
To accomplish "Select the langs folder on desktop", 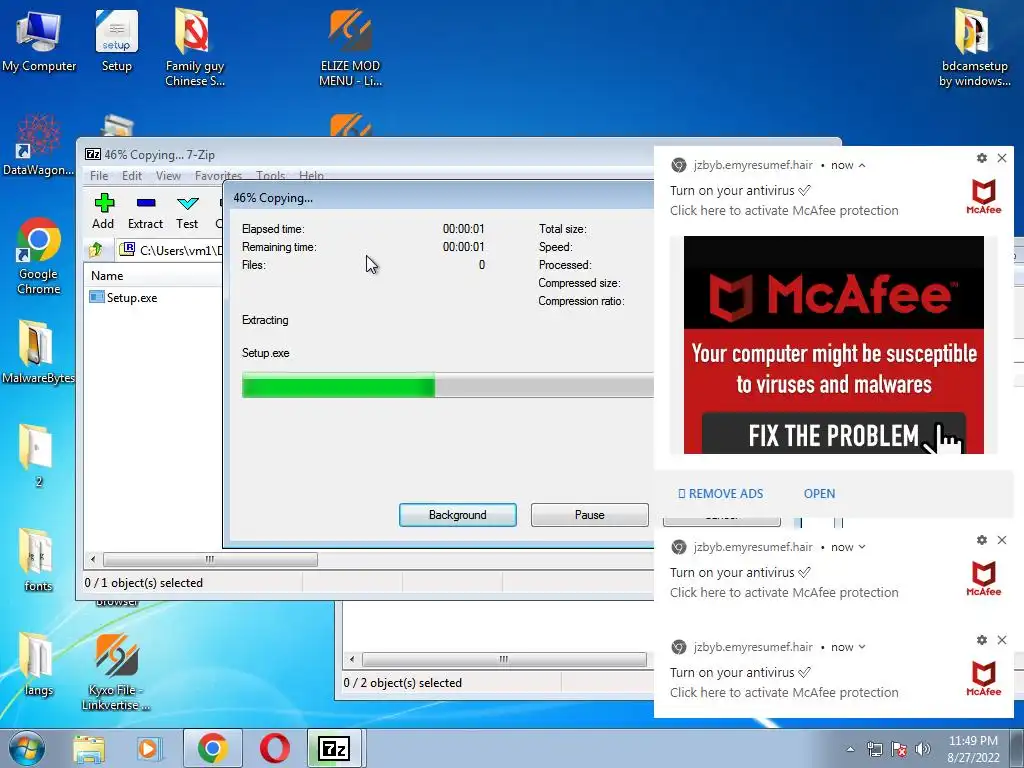I will pyautogui.click(x=38, y=665).
